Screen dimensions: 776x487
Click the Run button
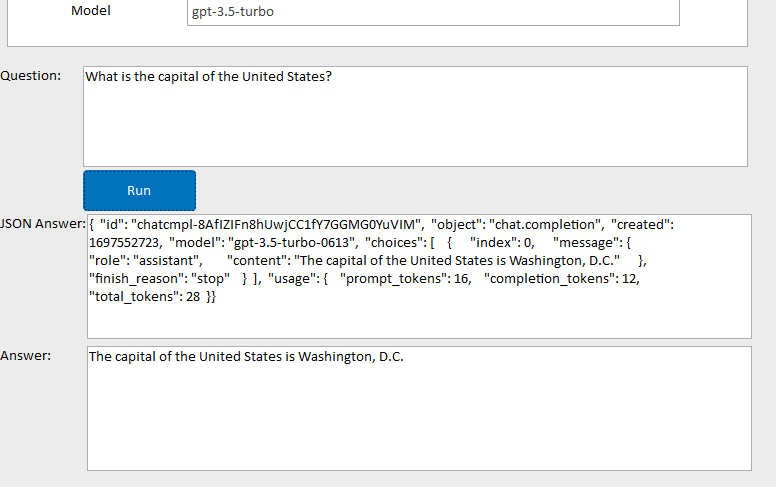[140, 191]
